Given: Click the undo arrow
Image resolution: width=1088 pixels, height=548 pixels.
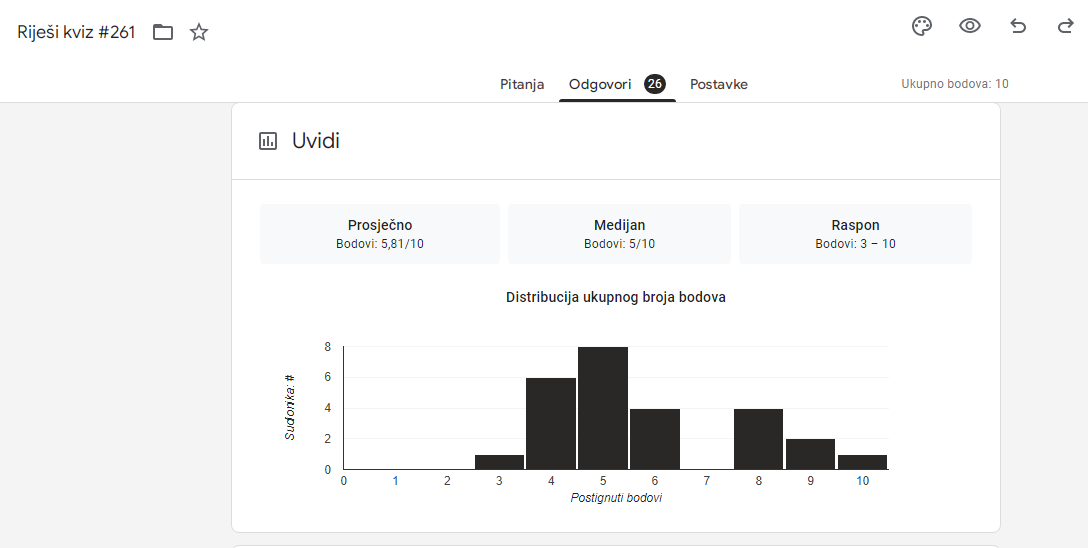Looking at the screenshot, I should (x=1018, y=27).
